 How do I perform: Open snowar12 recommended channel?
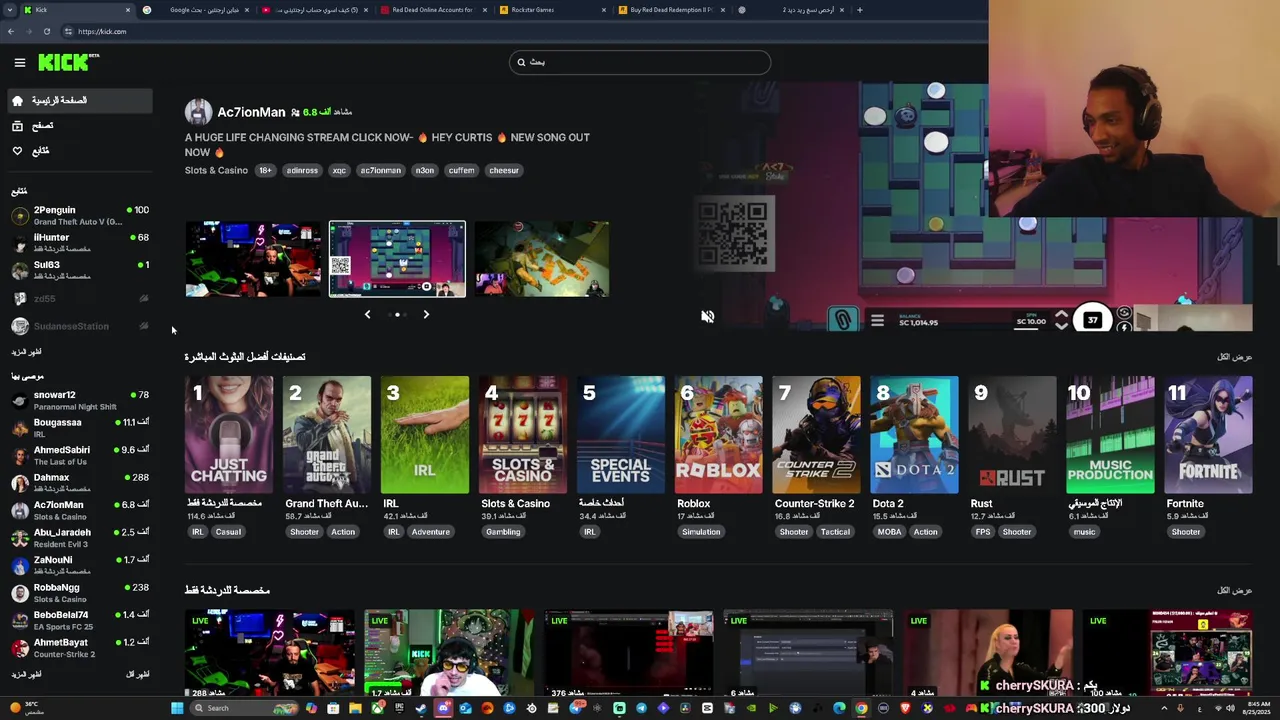[78, 400]
